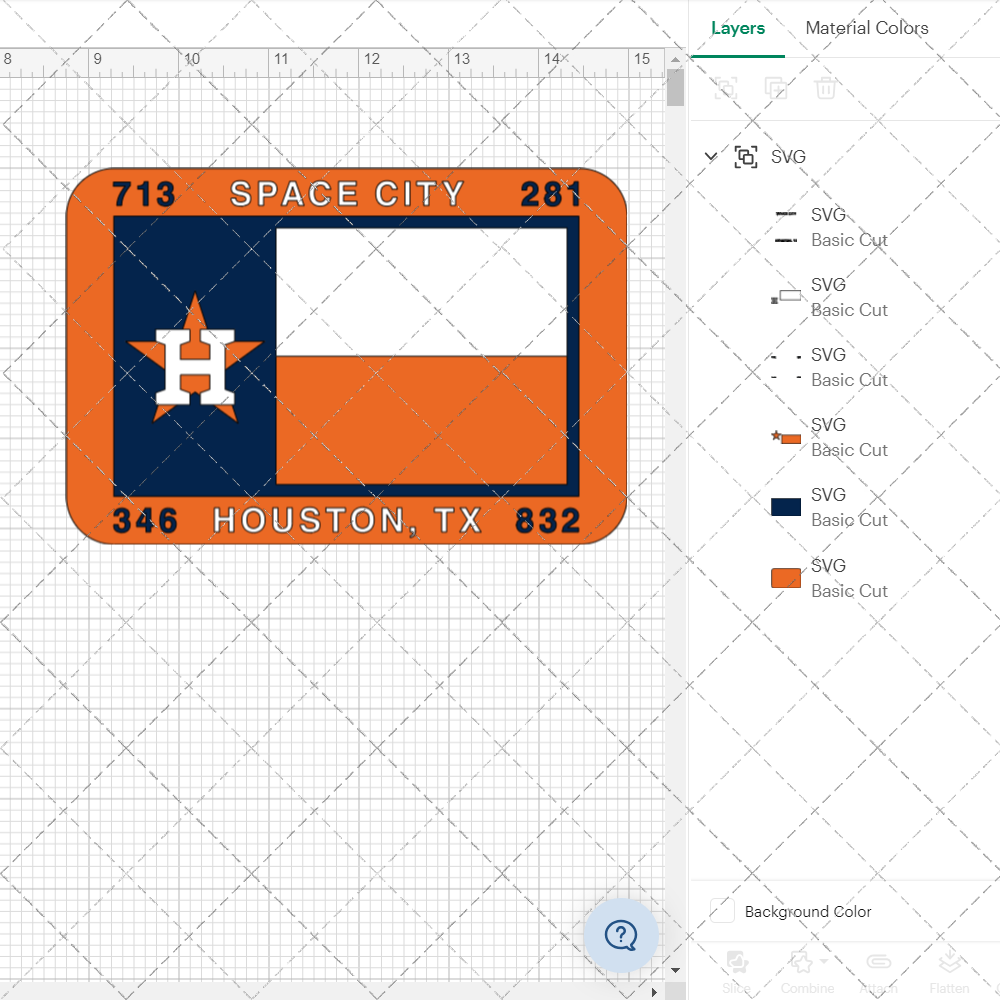Click the 346 area code text

point(145,520)
